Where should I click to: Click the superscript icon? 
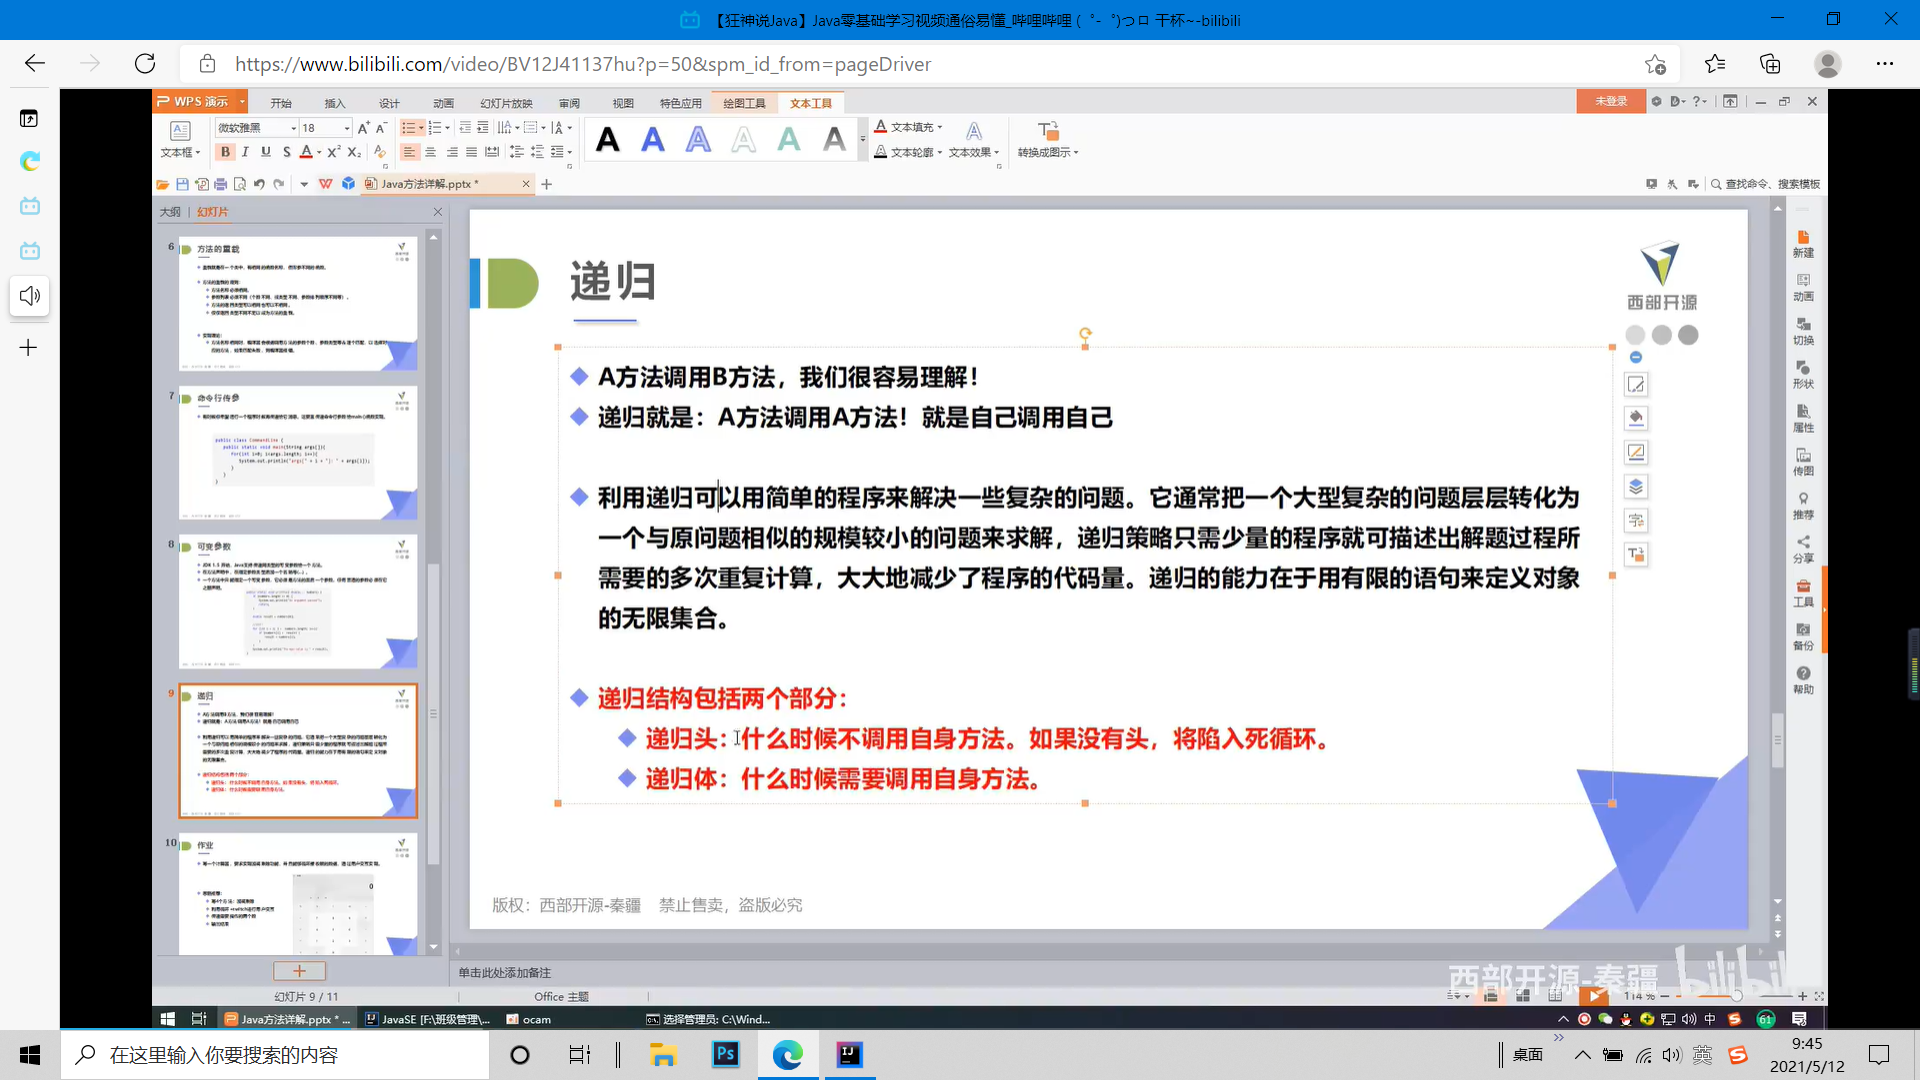click(333, 152)
